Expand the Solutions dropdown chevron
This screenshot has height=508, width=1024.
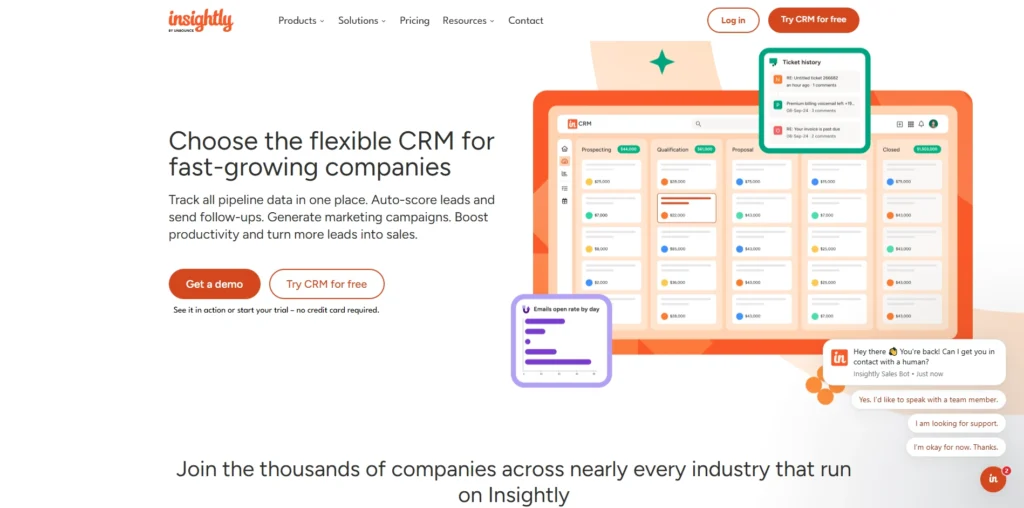click(384, 21)
